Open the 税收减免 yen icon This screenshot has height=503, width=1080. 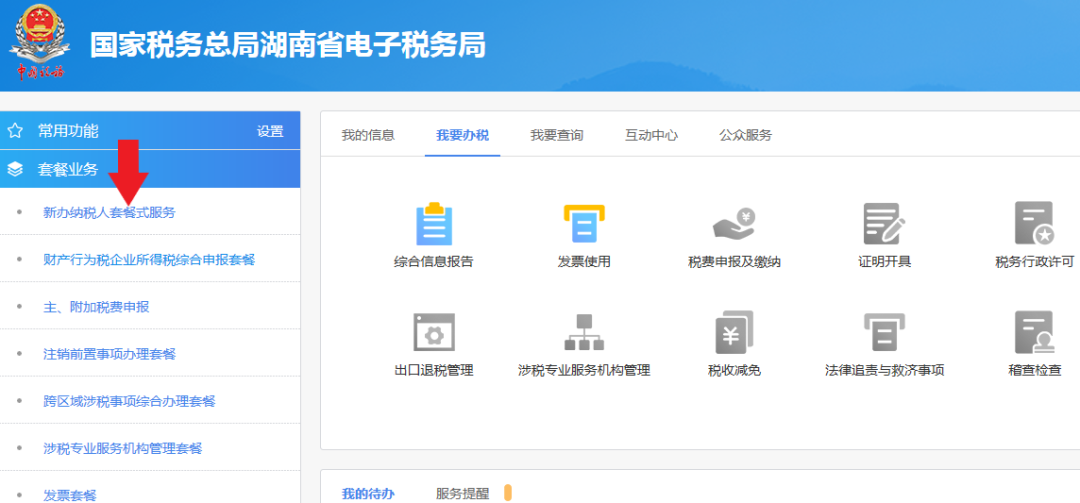tap(734, 332)
